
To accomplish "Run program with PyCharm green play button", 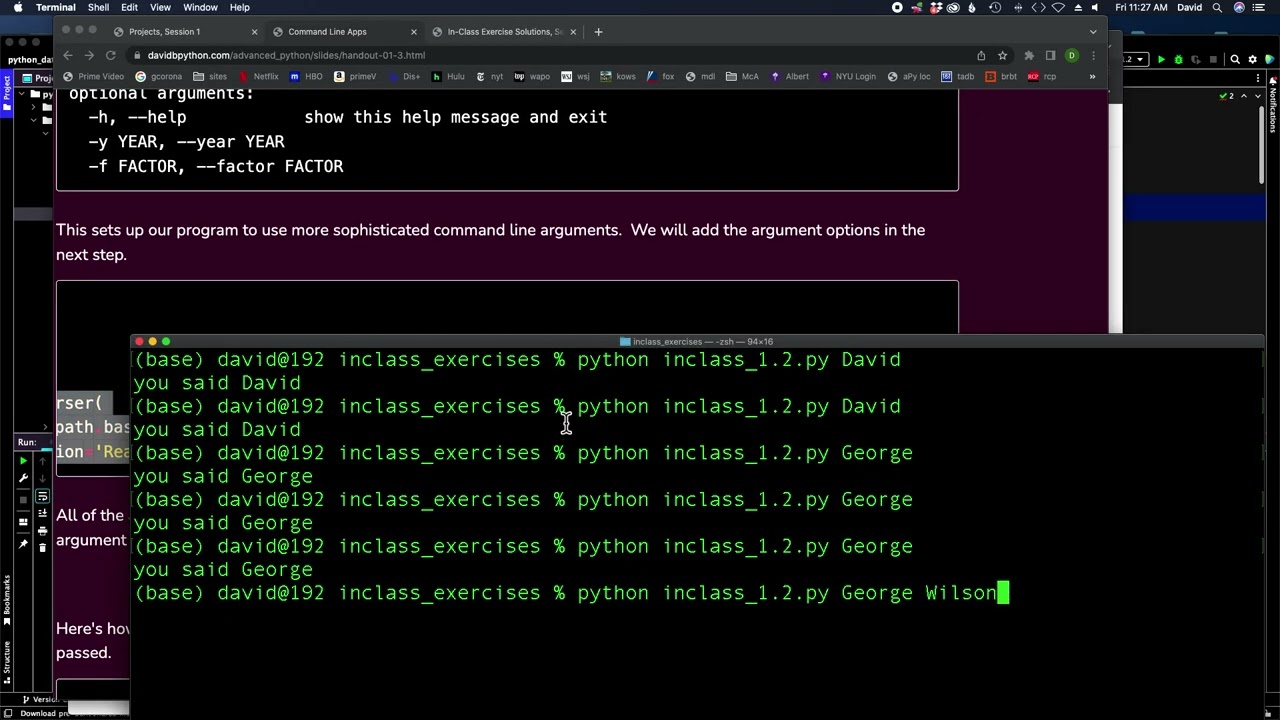I will pyautogui.click(x=1161, y=60).
